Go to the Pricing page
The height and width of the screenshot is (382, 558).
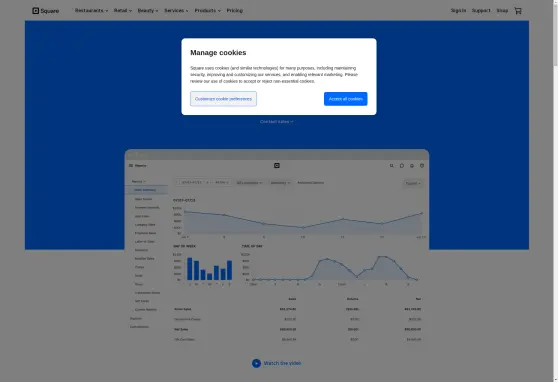(x=235, y=11)
